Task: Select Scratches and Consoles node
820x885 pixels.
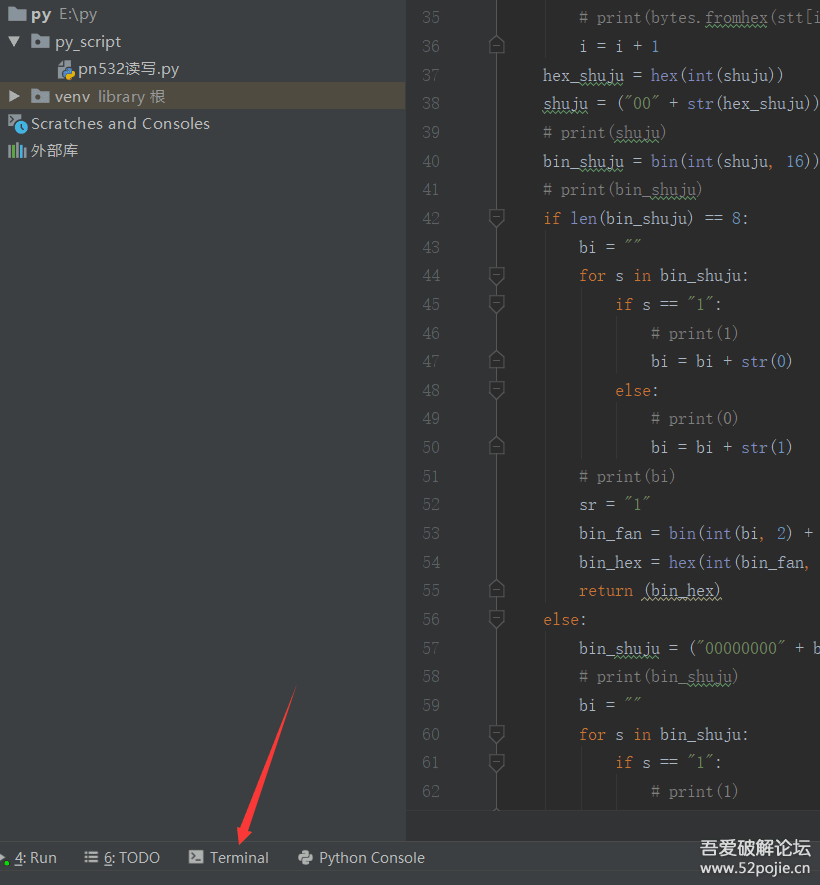Action: [120, 124]
